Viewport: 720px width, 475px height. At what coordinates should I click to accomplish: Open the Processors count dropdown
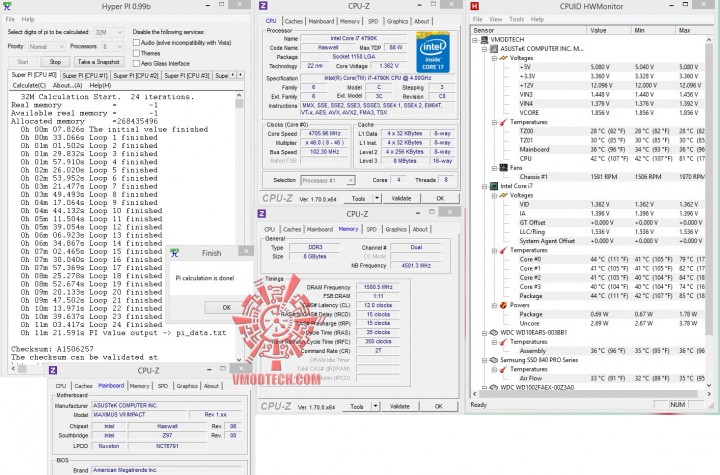coord(112,46)
